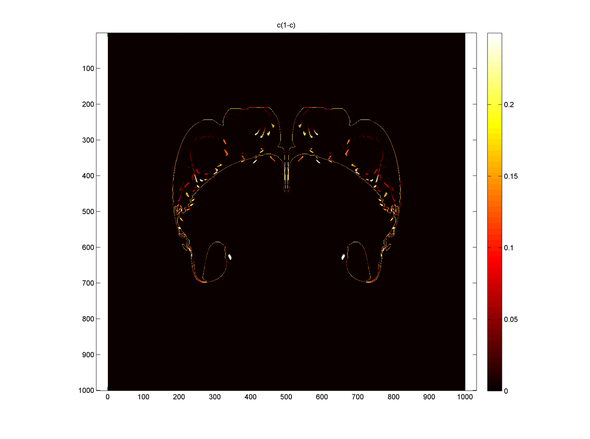Click the colorbar at value 0.05
590x439 pixels.
(494, 319)
